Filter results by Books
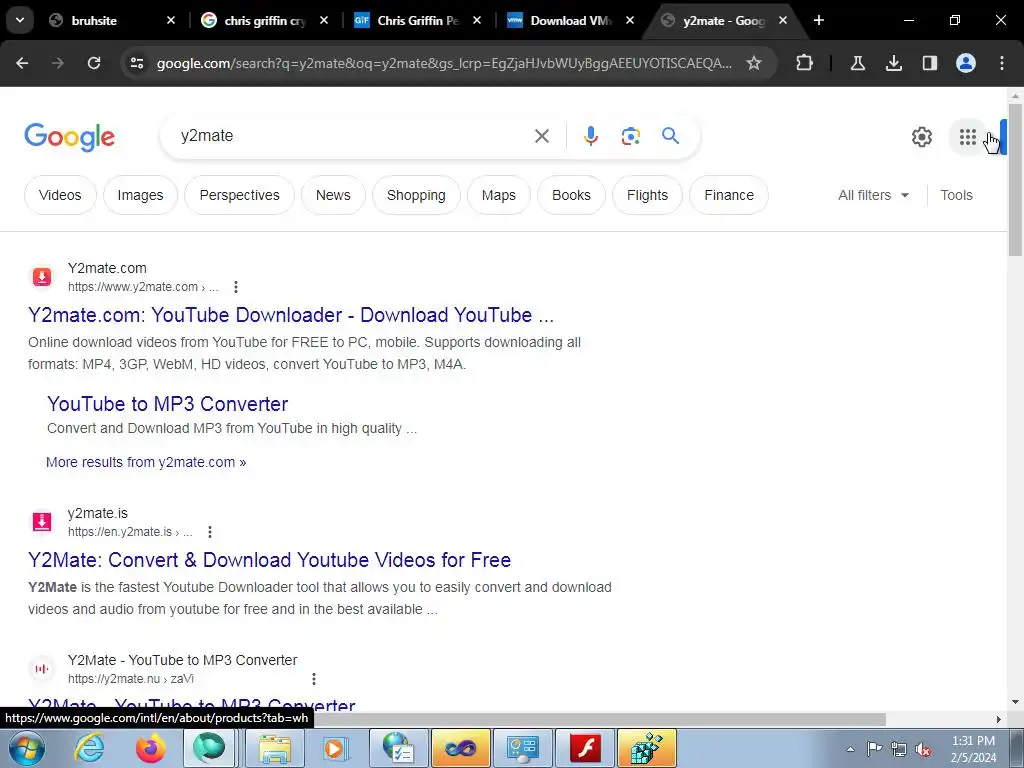 [571, 195]
